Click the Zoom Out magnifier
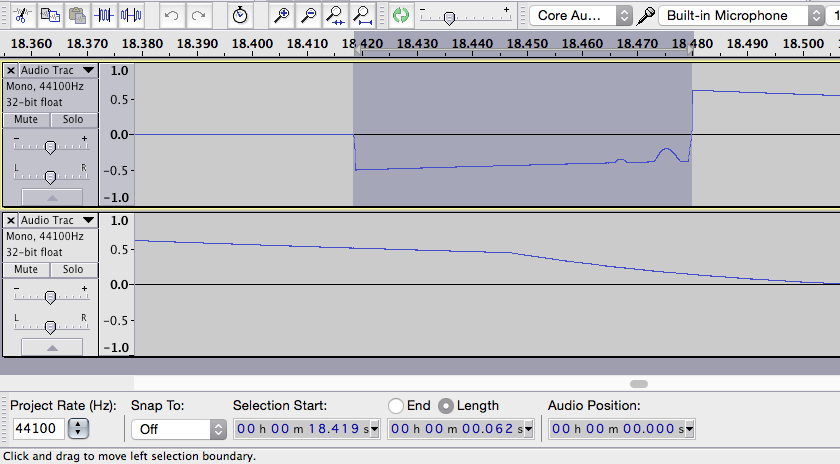Viewport: 840px width, 464px height. pos(310,15)
